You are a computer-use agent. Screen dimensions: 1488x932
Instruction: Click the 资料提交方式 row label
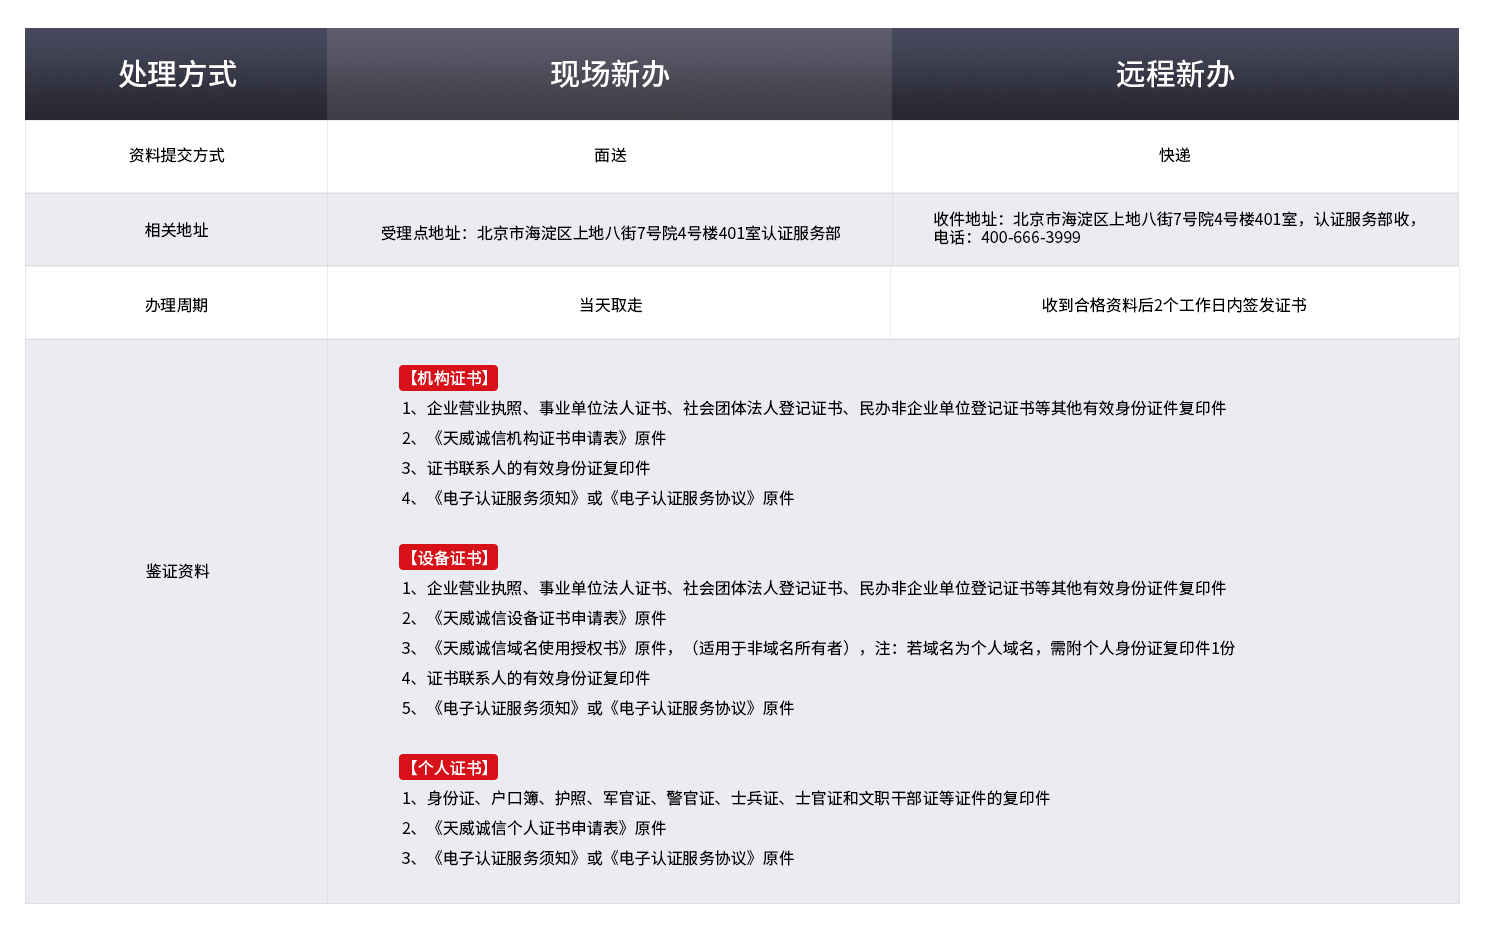coord(177,155)
